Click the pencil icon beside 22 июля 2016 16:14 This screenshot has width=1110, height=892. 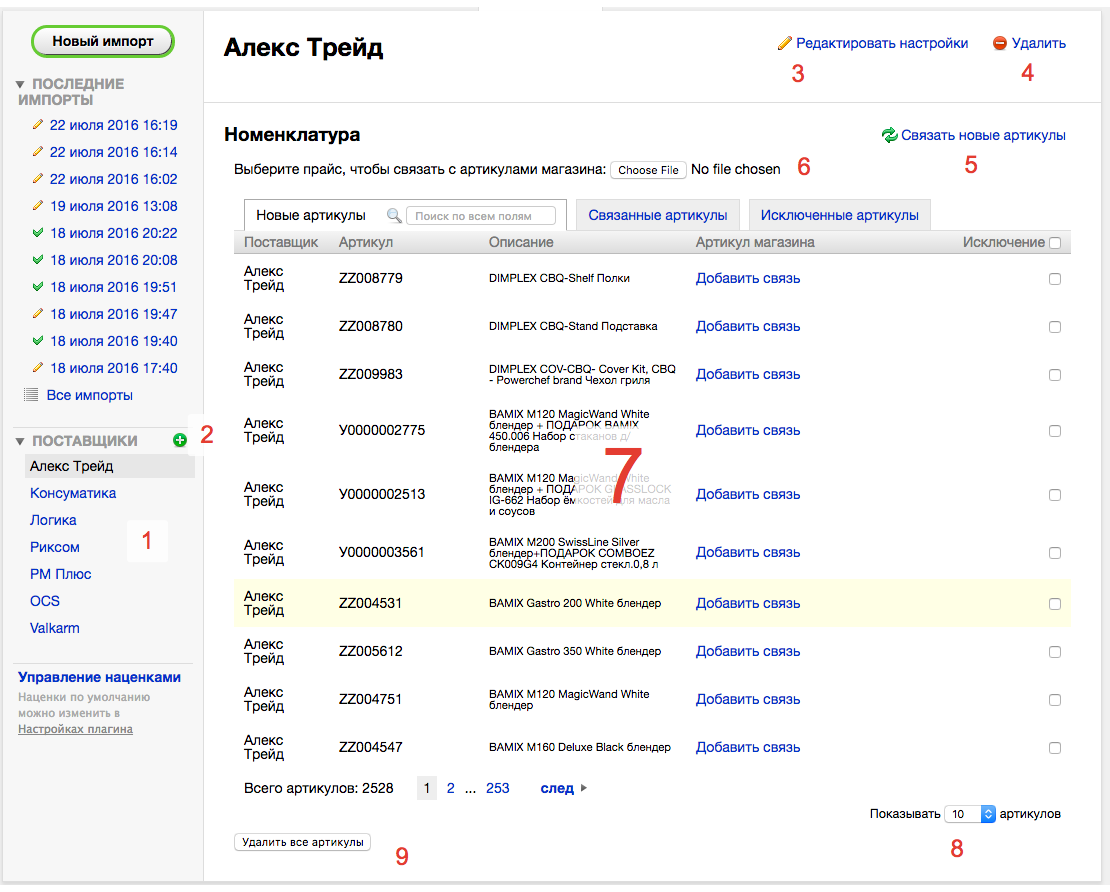(x=38, y=152)
